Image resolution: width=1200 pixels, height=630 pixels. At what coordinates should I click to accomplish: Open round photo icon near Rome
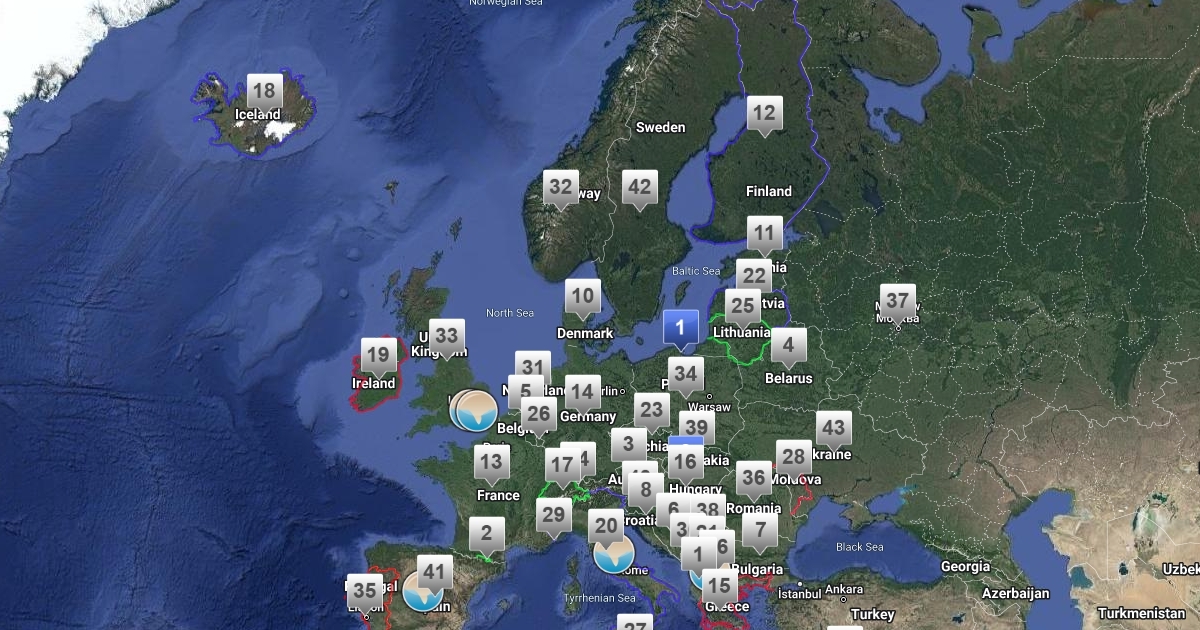[x=614, y=552]
